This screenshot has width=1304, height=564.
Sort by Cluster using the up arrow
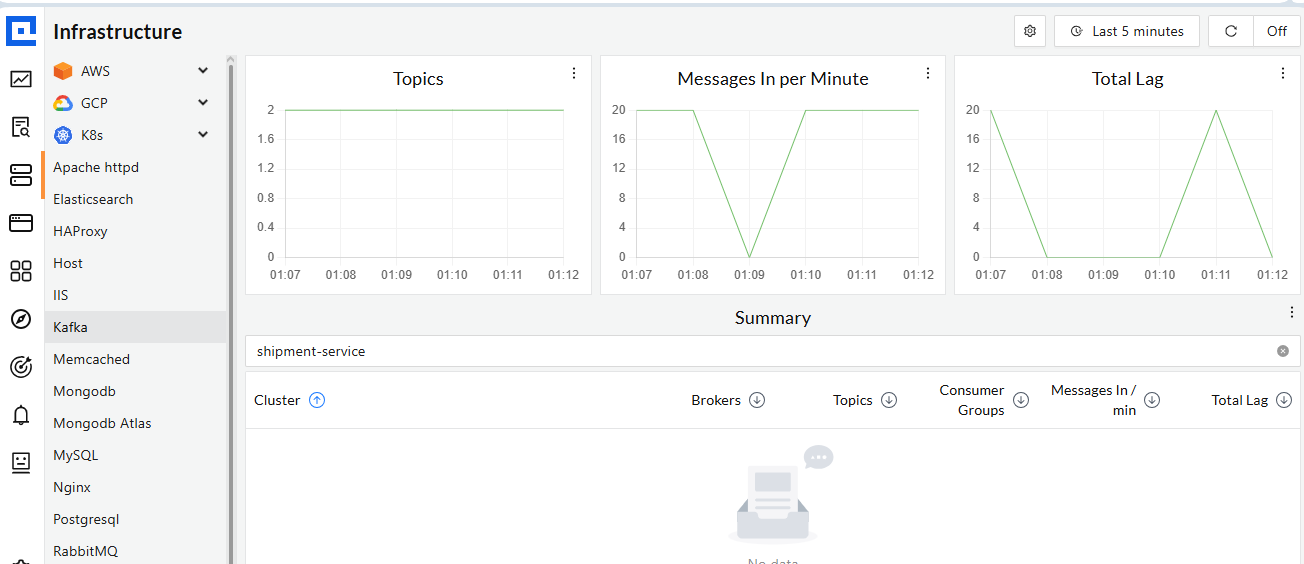[317, 400]
